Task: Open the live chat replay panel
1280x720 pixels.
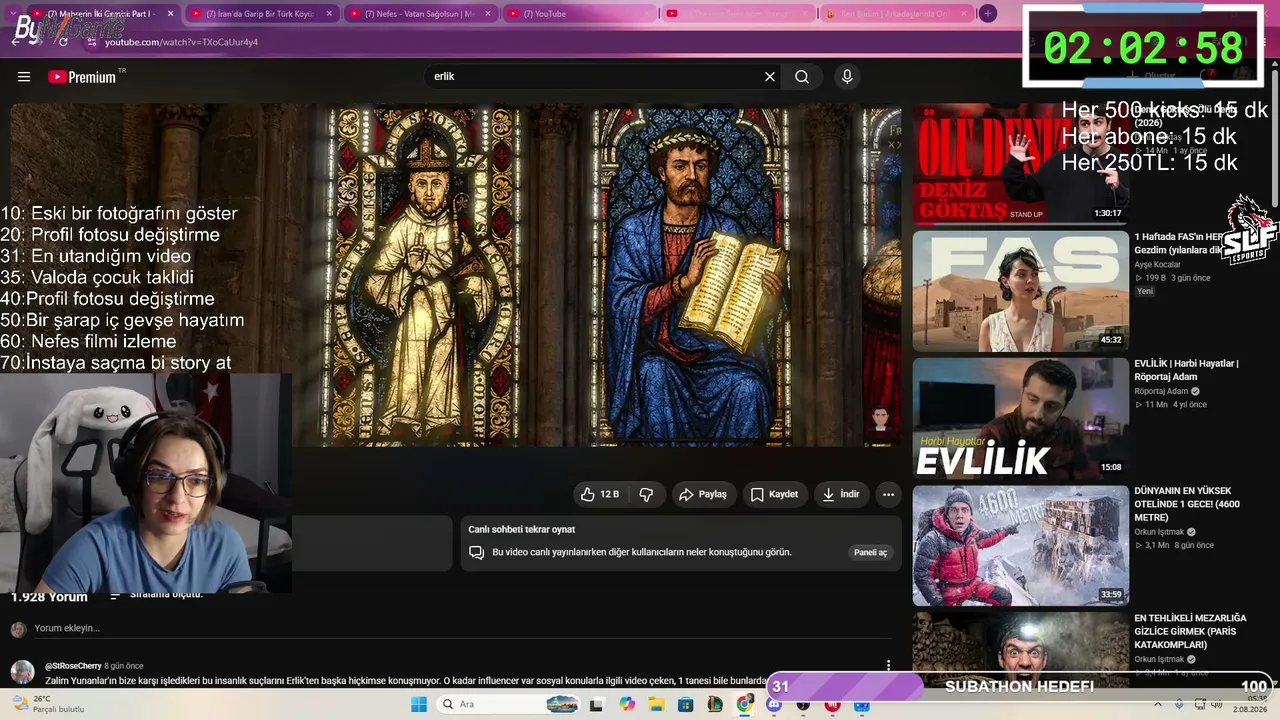Action: click(x=870, y=552)
